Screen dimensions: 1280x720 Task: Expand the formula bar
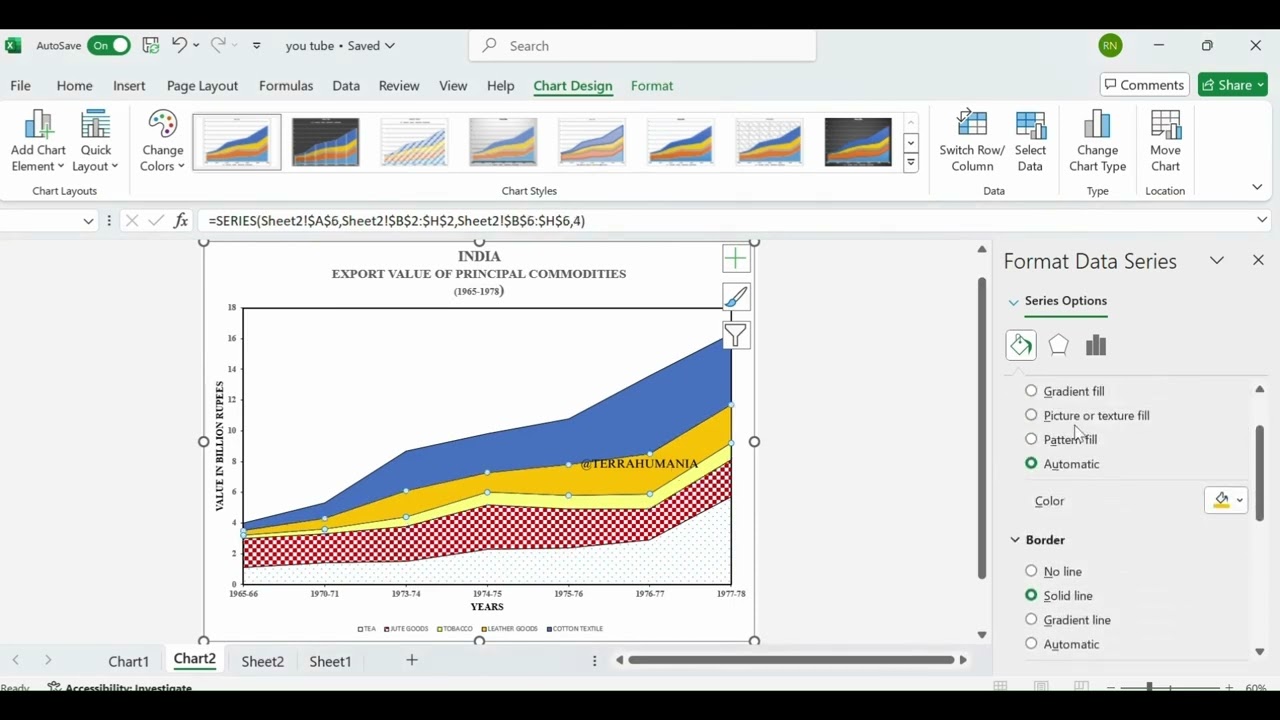coord(1262,220)
